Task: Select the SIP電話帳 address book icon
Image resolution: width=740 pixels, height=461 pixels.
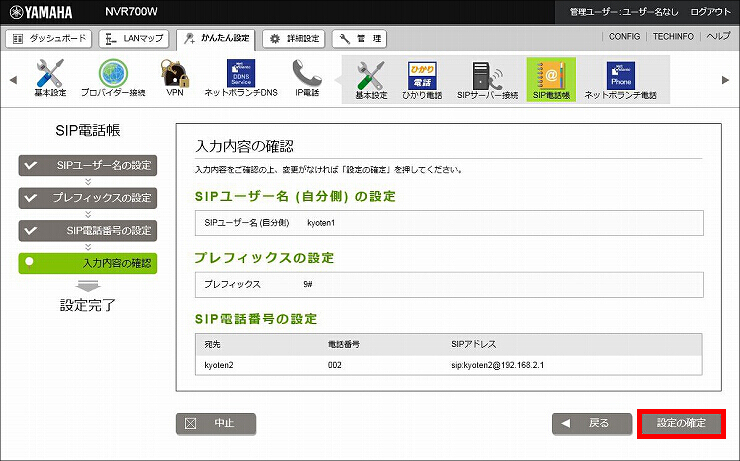Action: pyautogui.click(x=551, y=80)
